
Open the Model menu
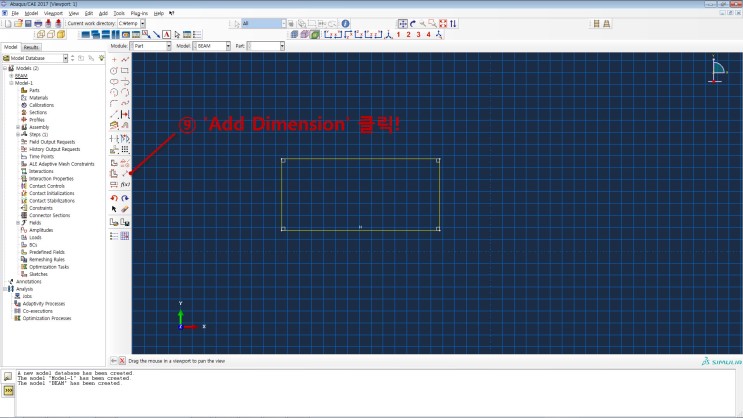[x=31, y=13]
